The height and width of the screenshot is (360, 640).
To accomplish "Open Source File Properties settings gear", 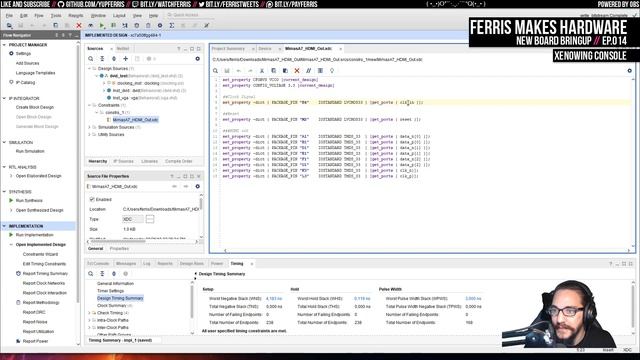I will [x=198, y=187].
